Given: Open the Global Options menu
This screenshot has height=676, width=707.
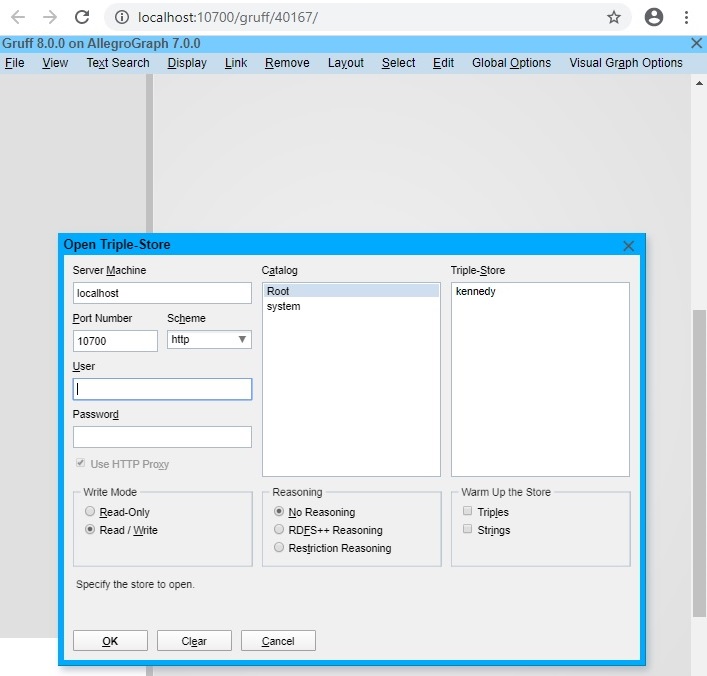Looking at the screenshot, I should pos(511,63).
